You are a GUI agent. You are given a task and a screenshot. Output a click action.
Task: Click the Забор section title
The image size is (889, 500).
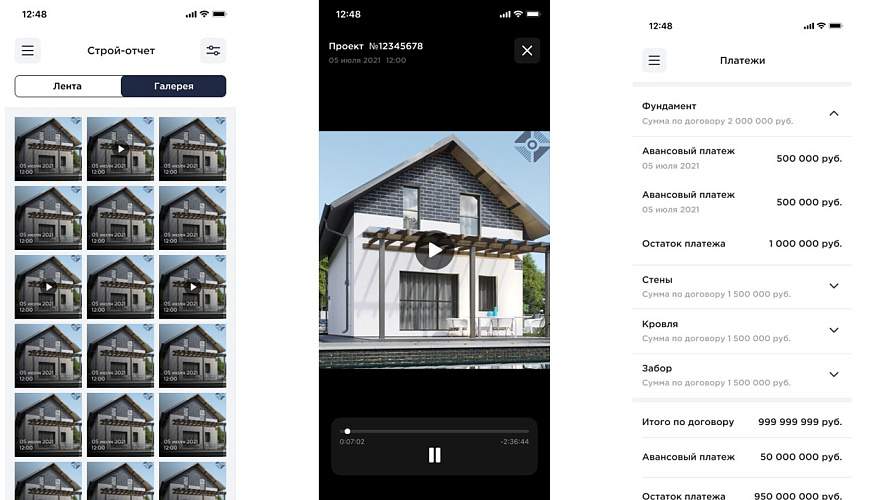[657, 368]
